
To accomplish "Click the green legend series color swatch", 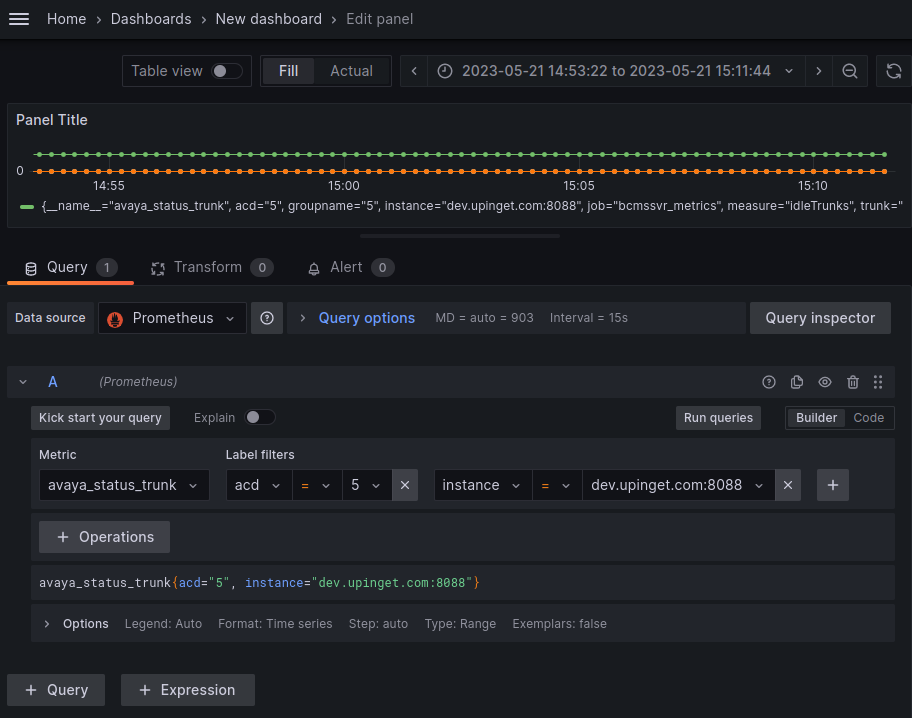I will point(27,206).
